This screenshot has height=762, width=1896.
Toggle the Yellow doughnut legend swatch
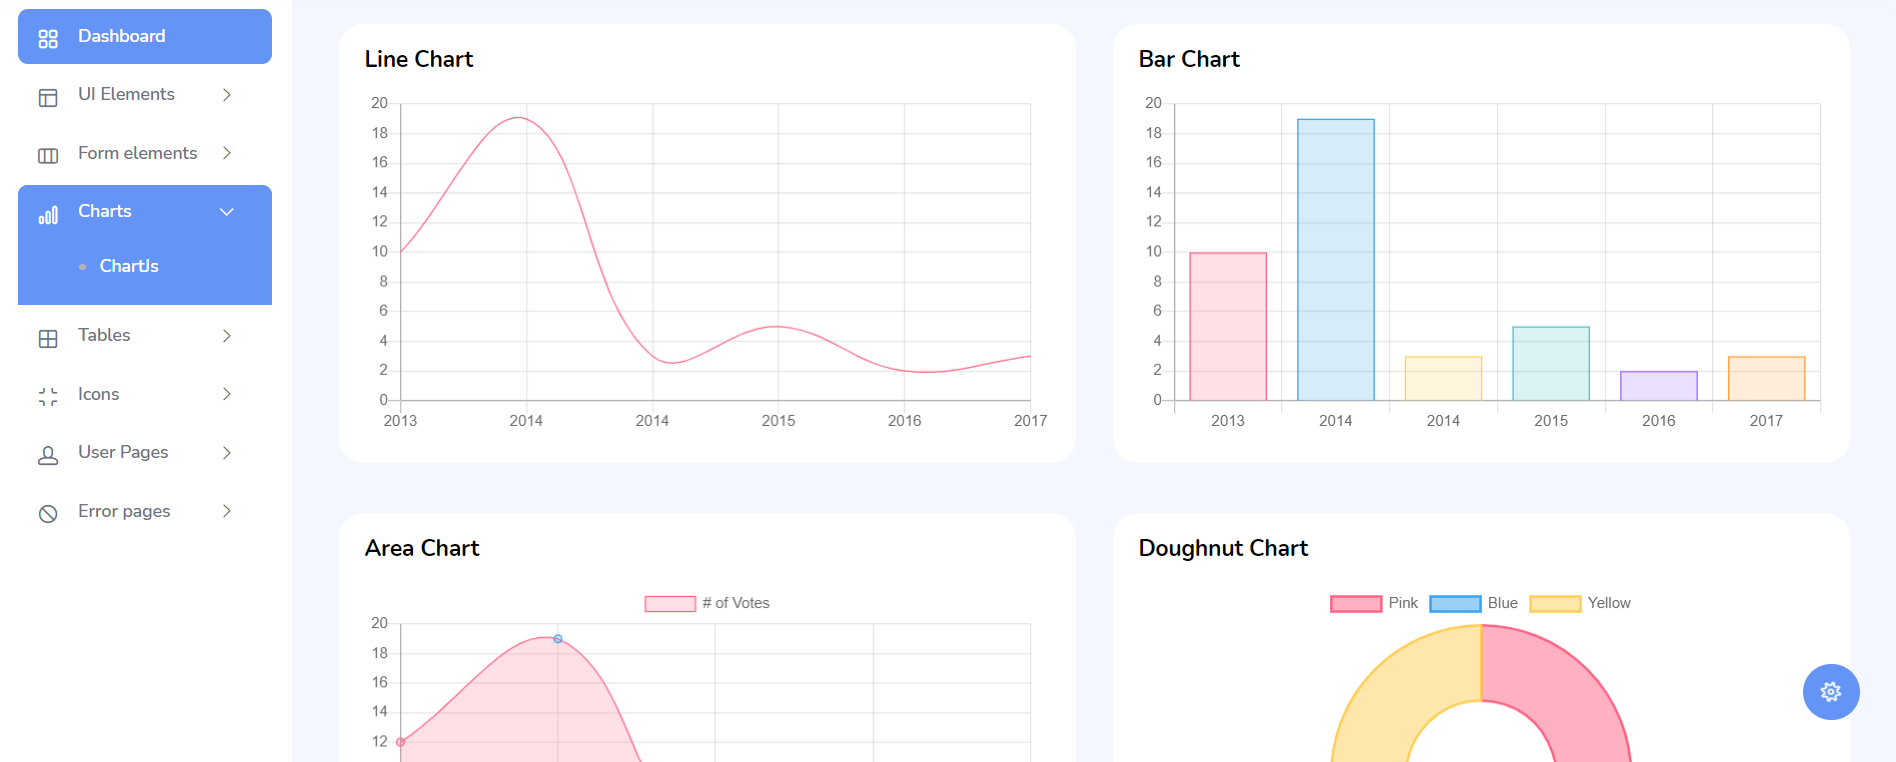pyautogui.click(x=1555, y=604)
